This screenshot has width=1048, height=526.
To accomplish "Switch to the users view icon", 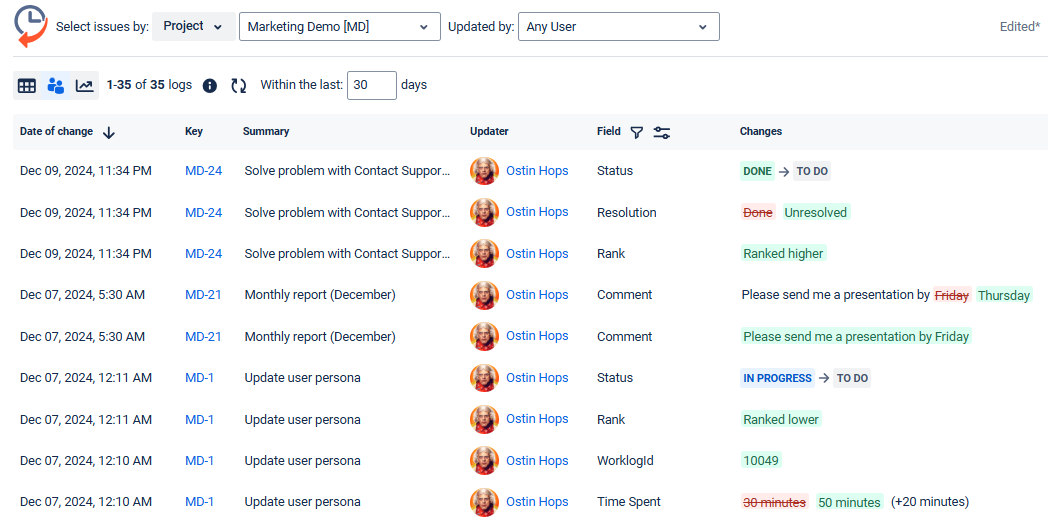I will click(56, 86).
